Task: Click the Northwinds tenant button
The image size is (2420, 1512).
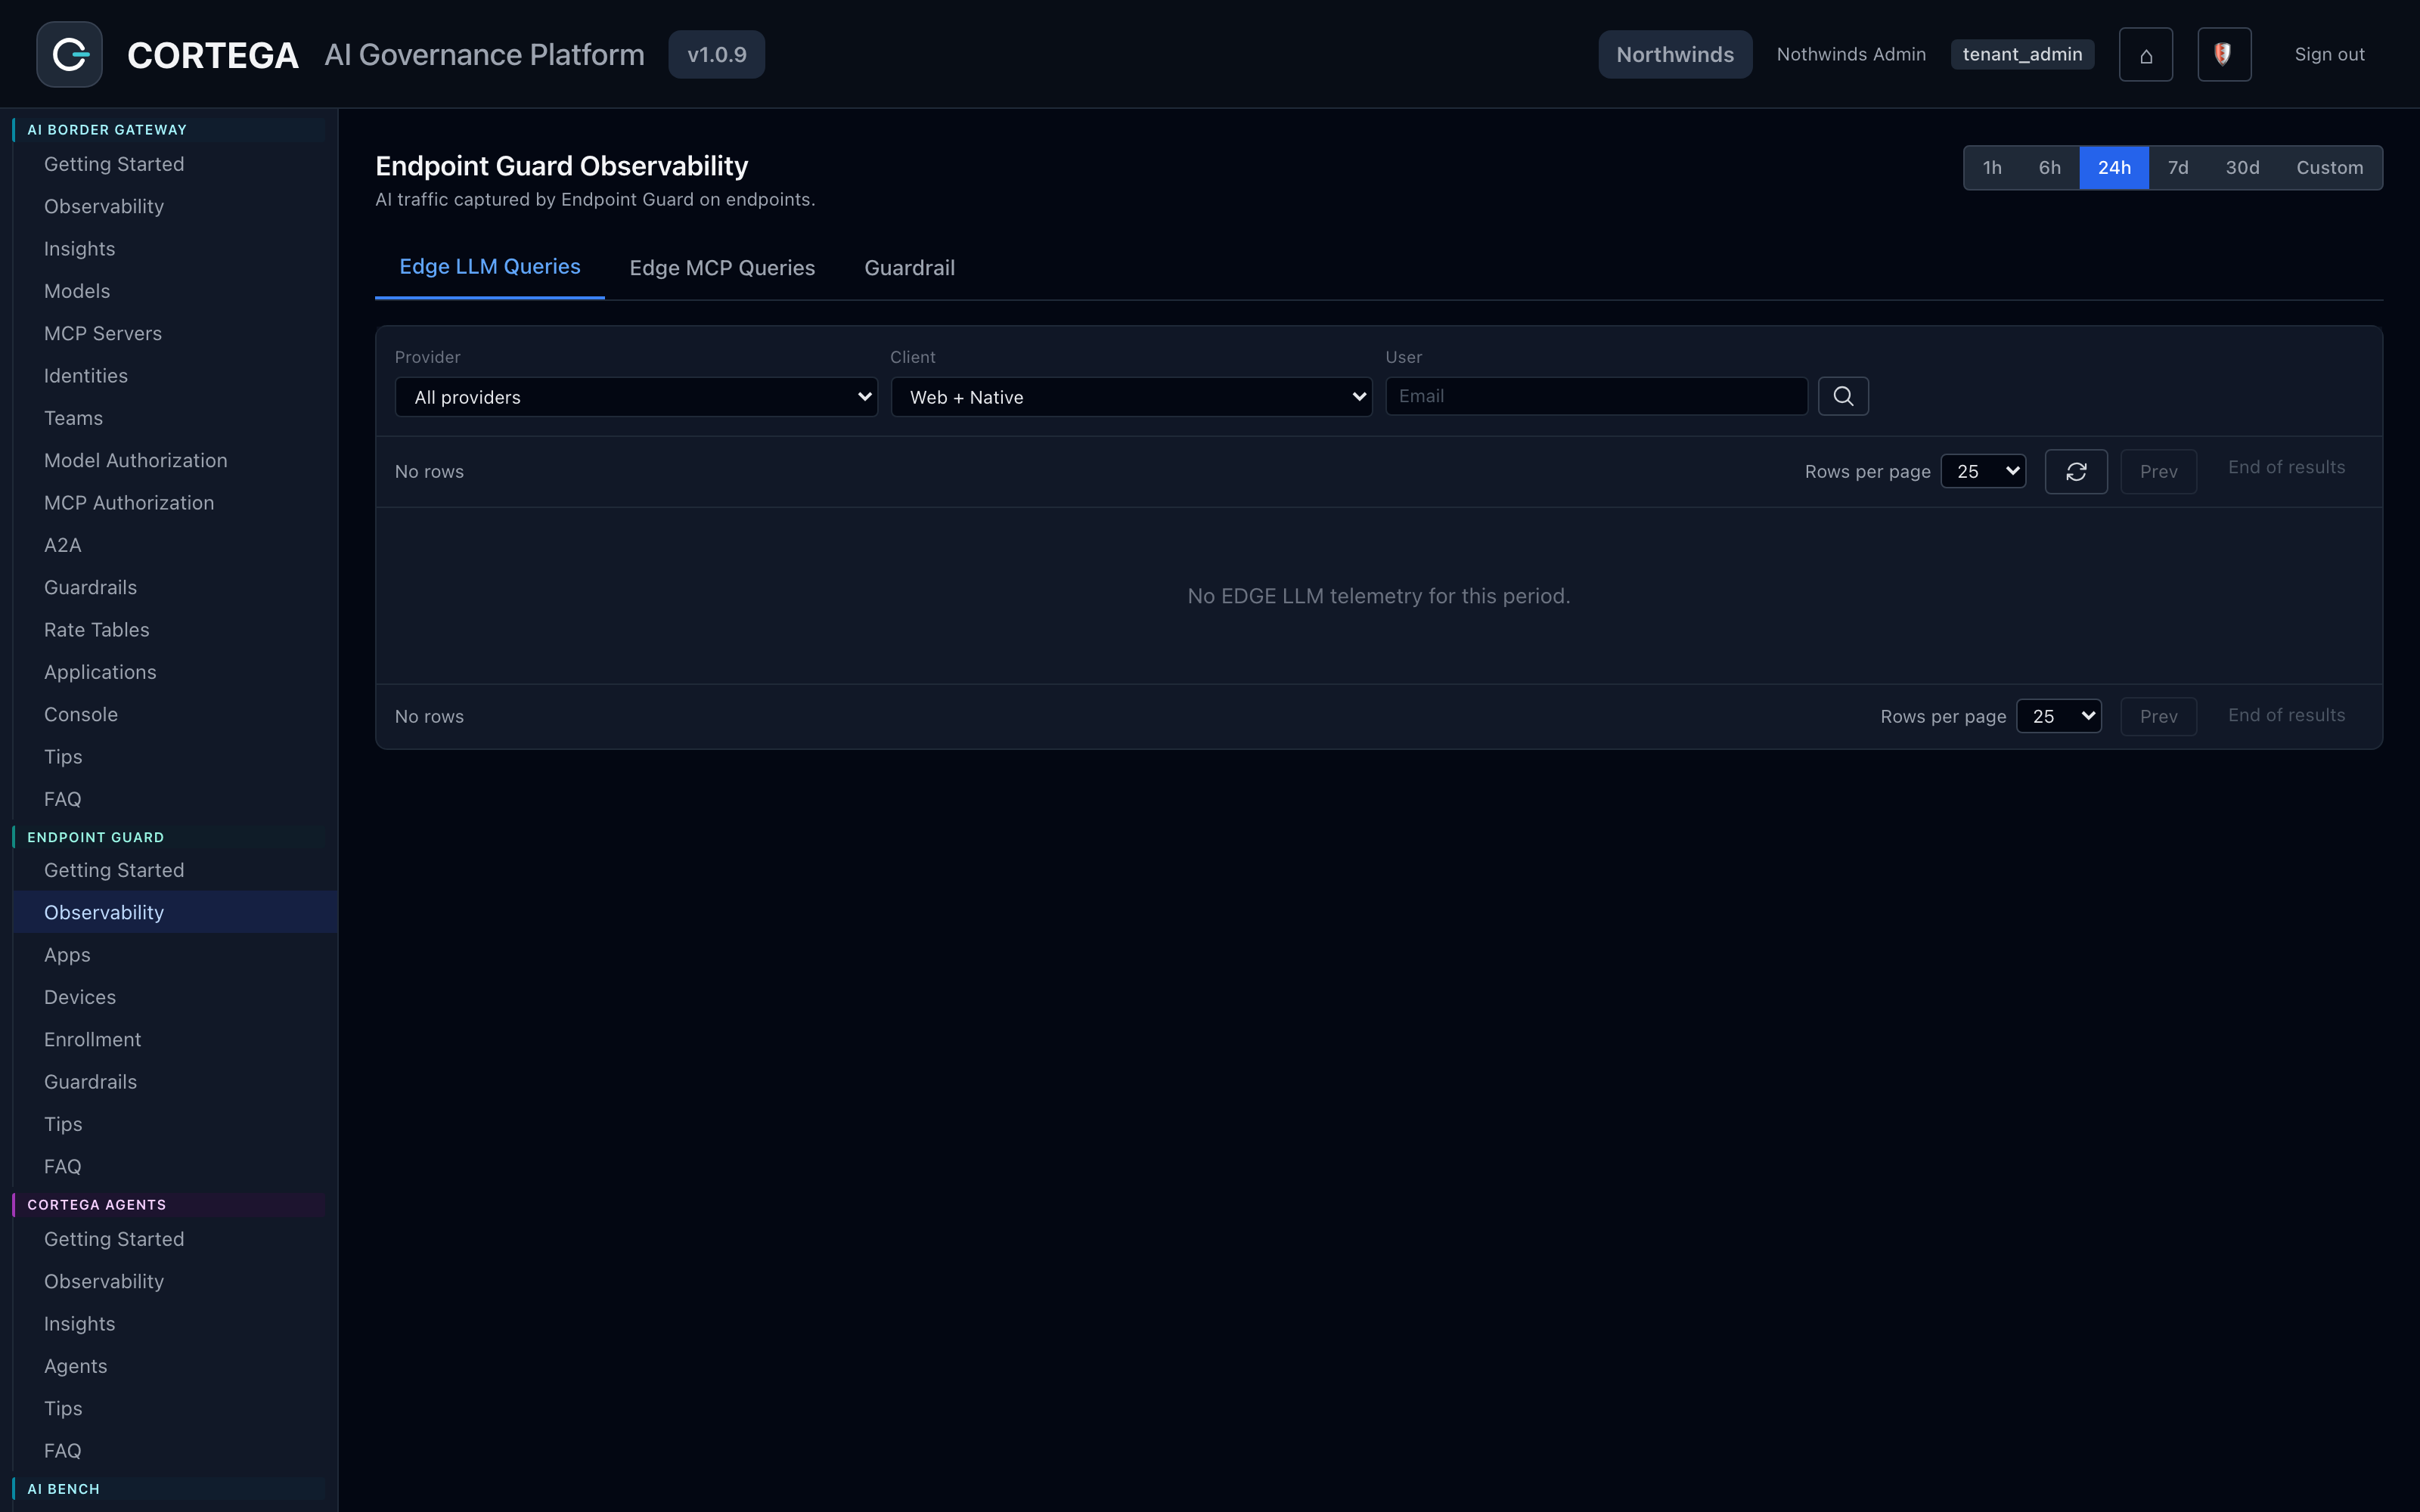Action: 1675,54
